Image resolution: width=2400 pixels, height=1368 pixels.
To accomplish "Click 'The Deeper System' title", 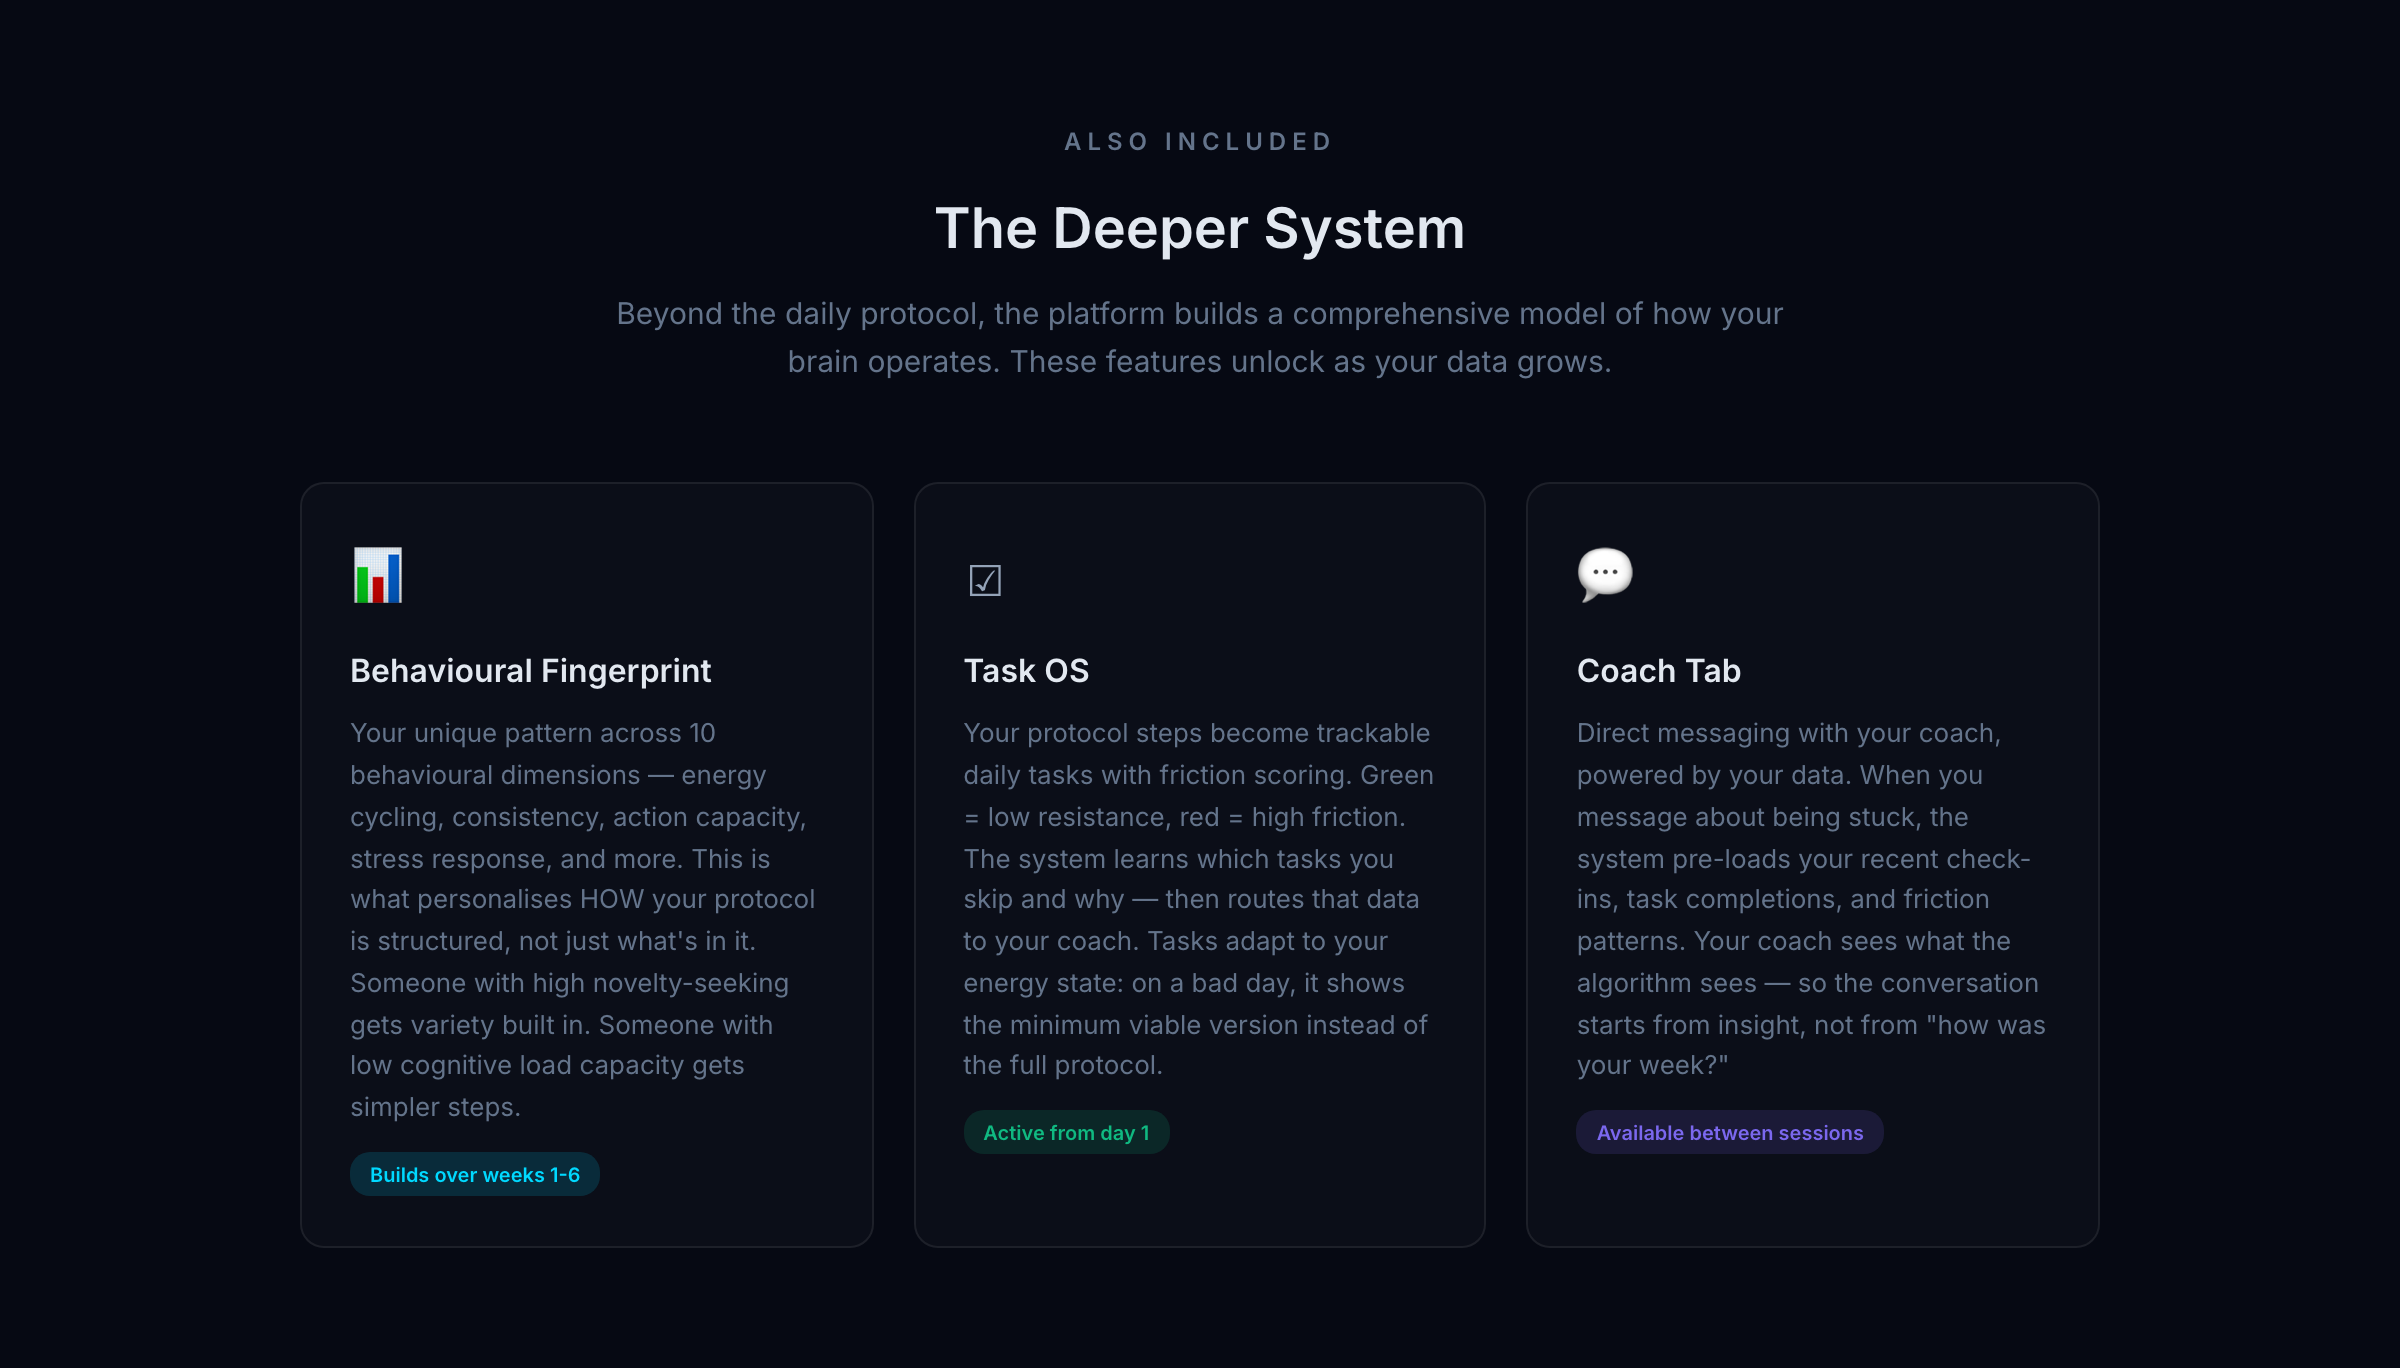I will tap(1200, 228).
